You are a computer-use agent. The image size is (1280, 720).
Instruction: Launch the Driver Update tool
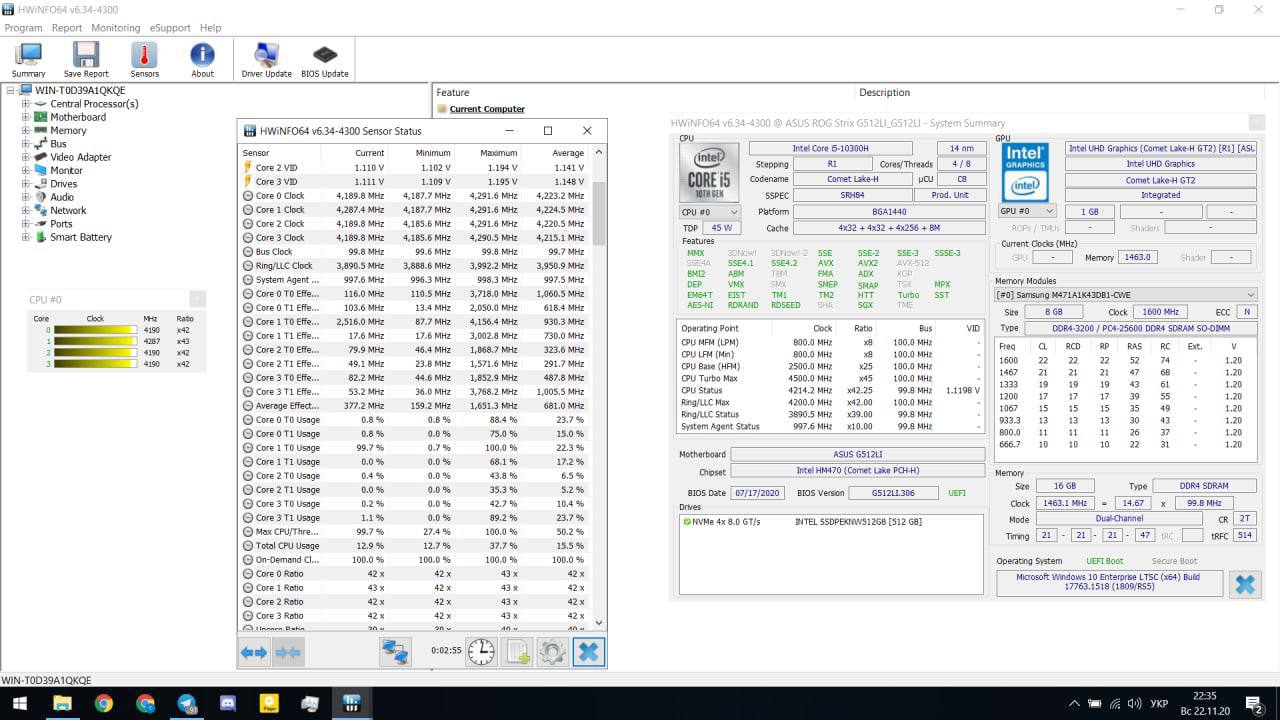pos(266,59)
